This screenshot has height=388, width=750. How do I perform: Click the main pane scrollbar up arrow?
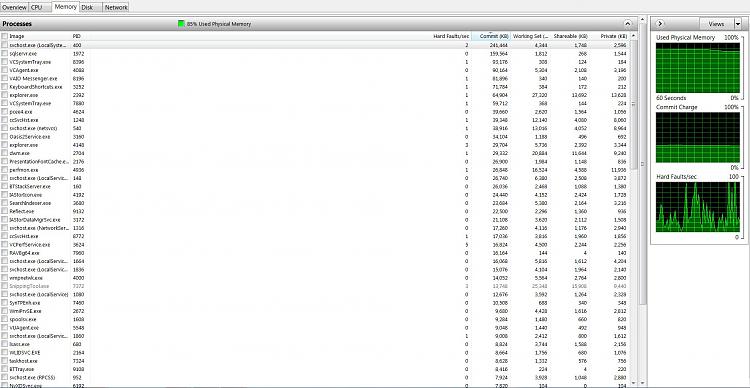(x=643, y=20)
